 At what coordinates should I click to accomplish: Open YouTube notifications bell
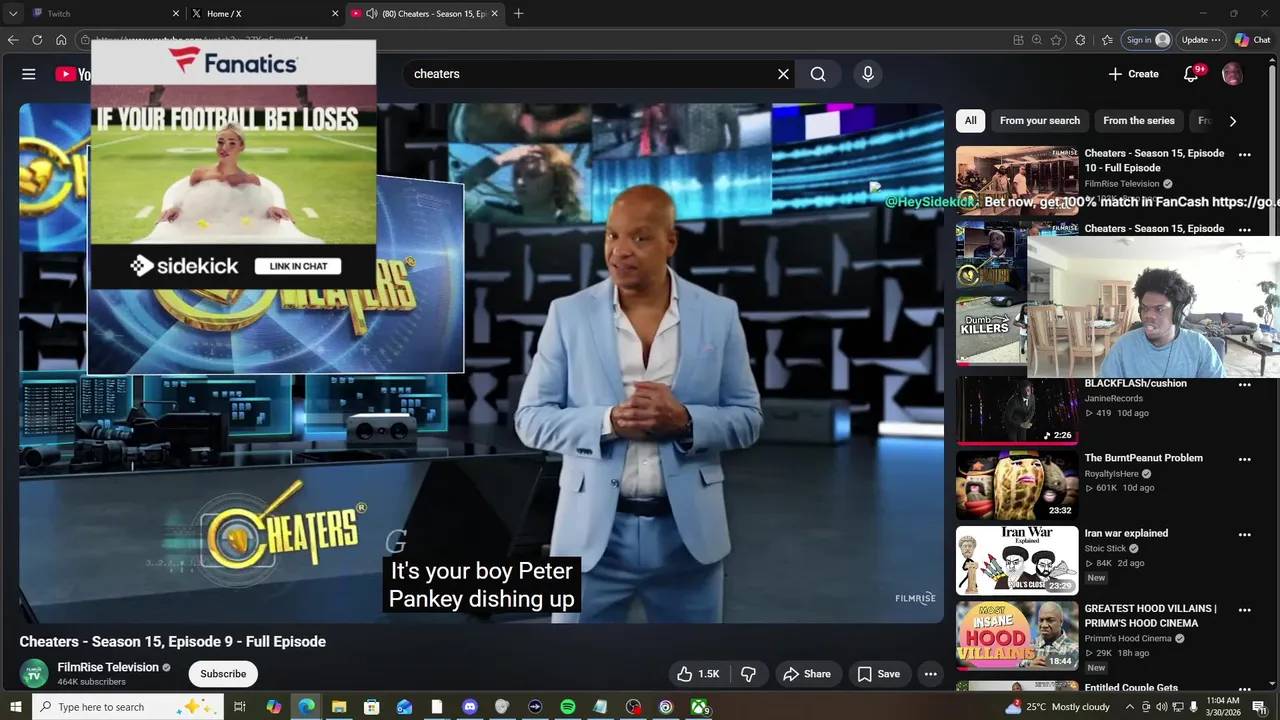pos(1191,74)
